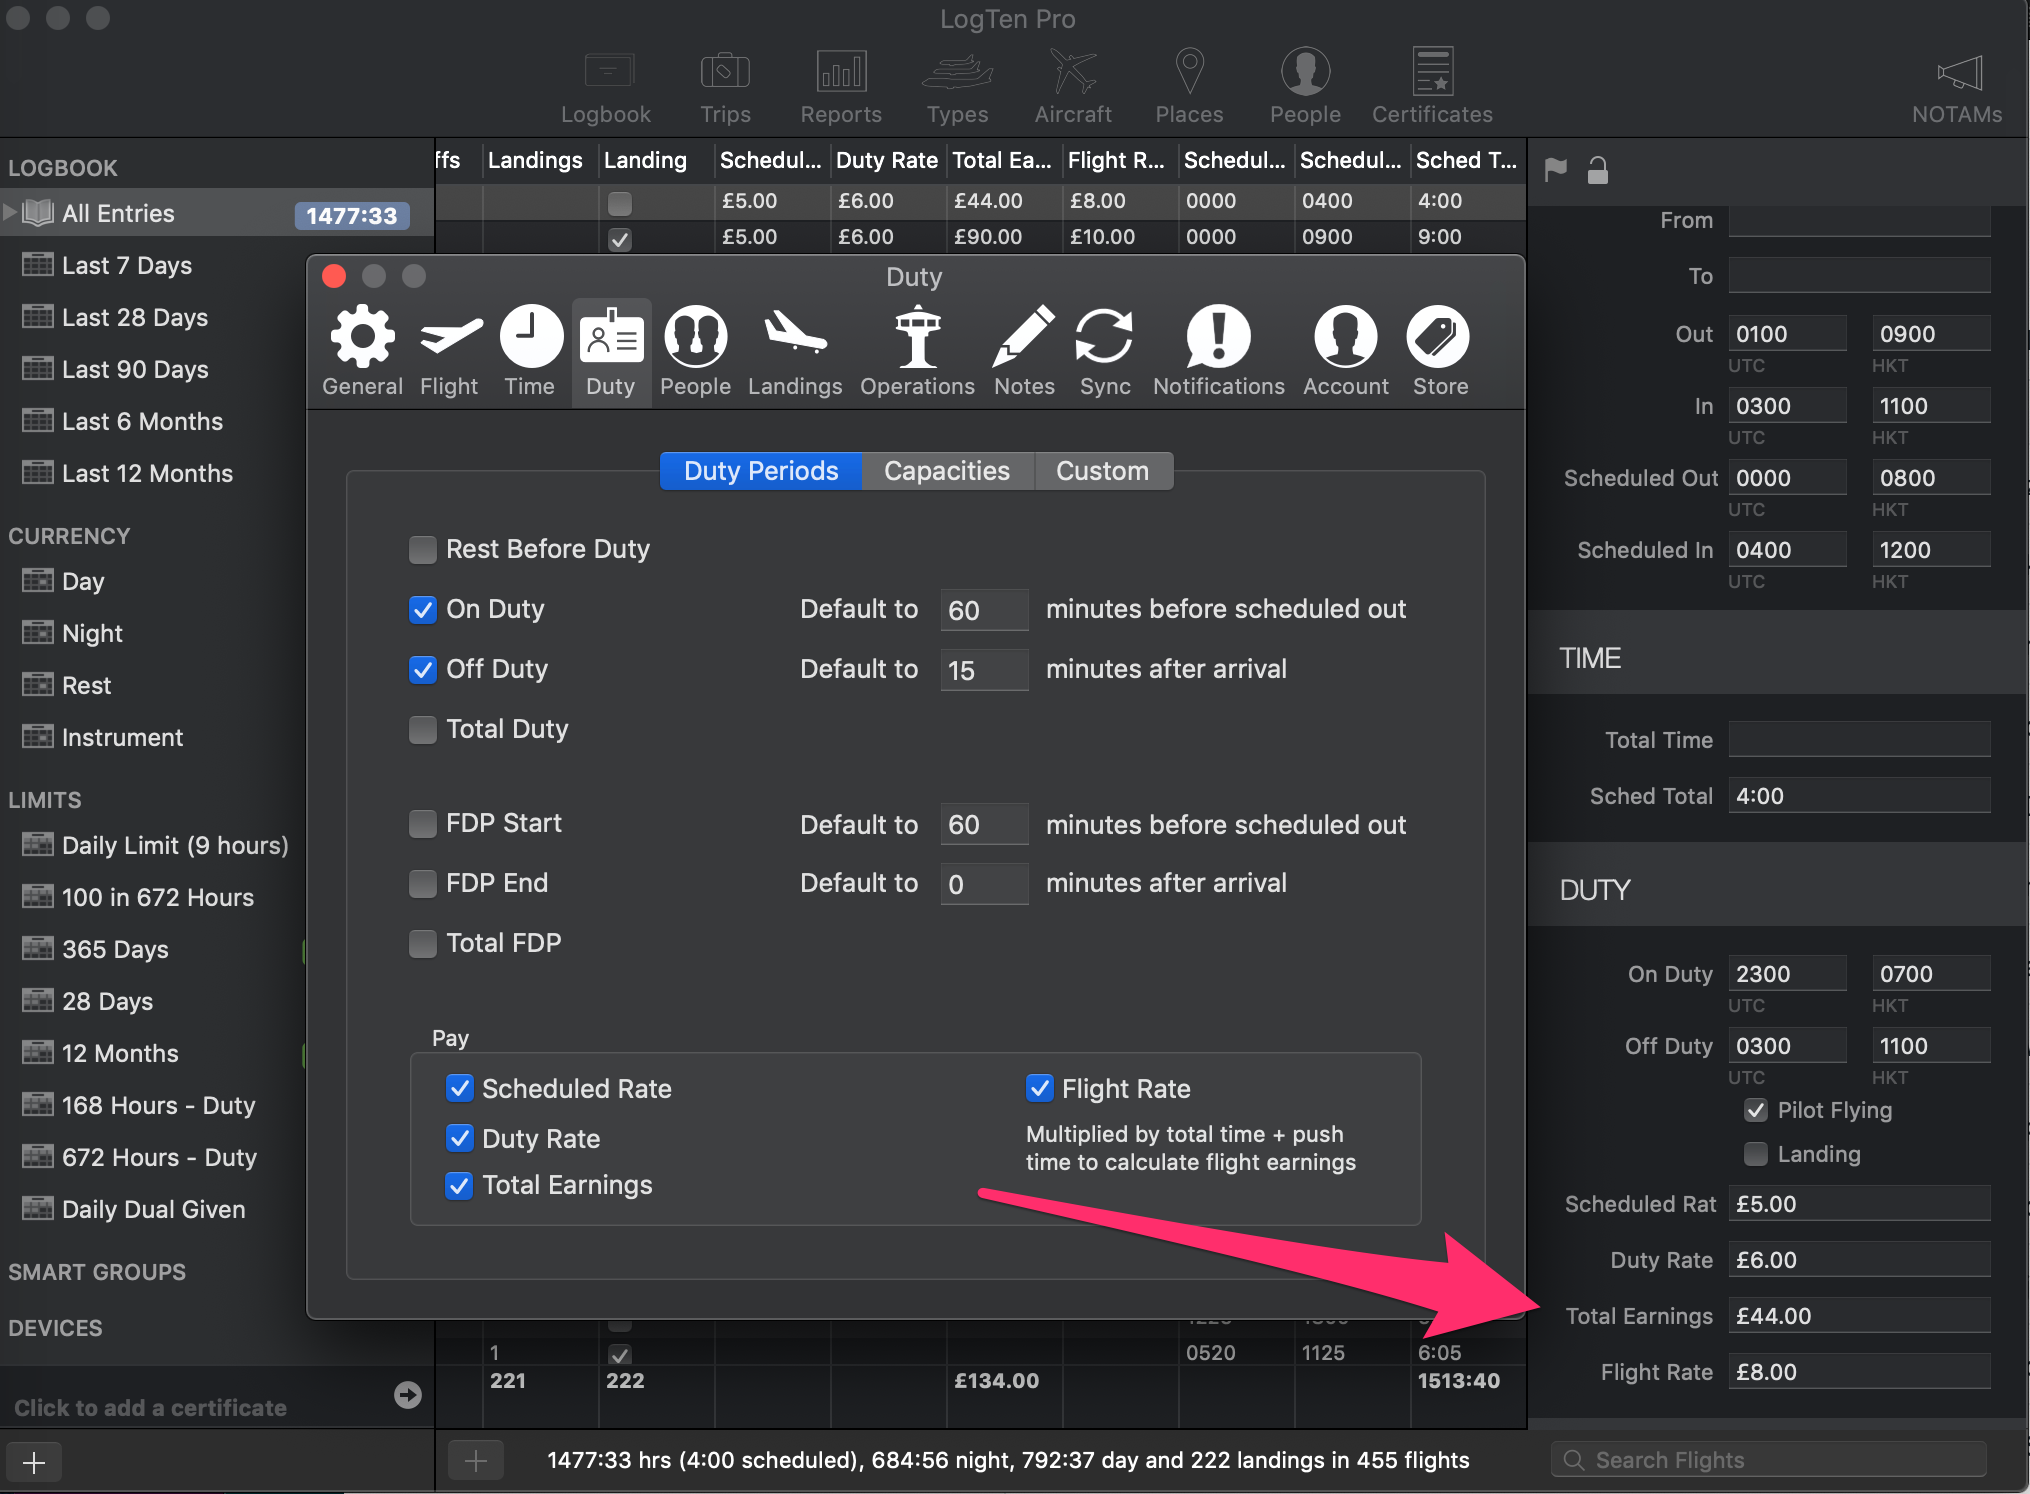Select Daily Dual Given limit
The width and height of the screenshot is (2030, 1494).
(x=152, y=1209)
